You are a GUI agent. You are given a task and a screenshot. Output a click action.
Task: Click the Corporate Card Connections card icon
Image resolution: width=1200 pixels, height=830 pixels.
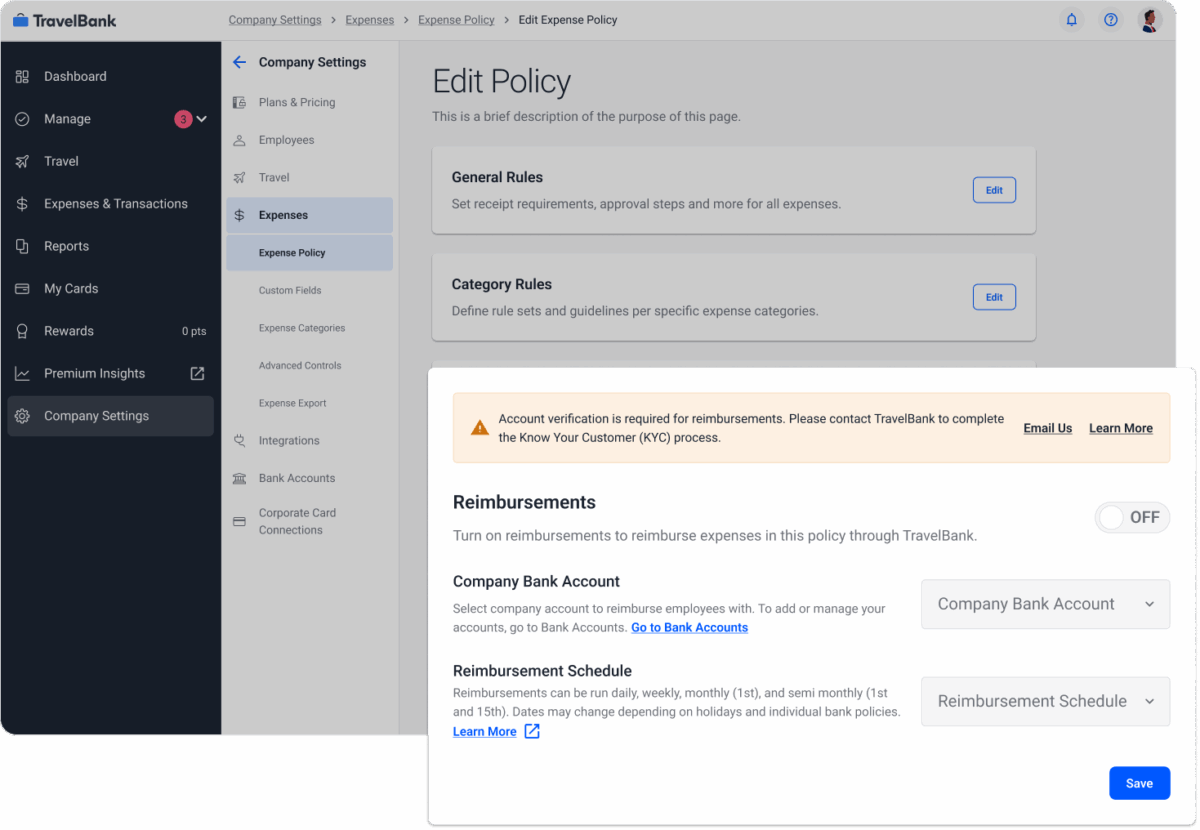coord(239,522)
